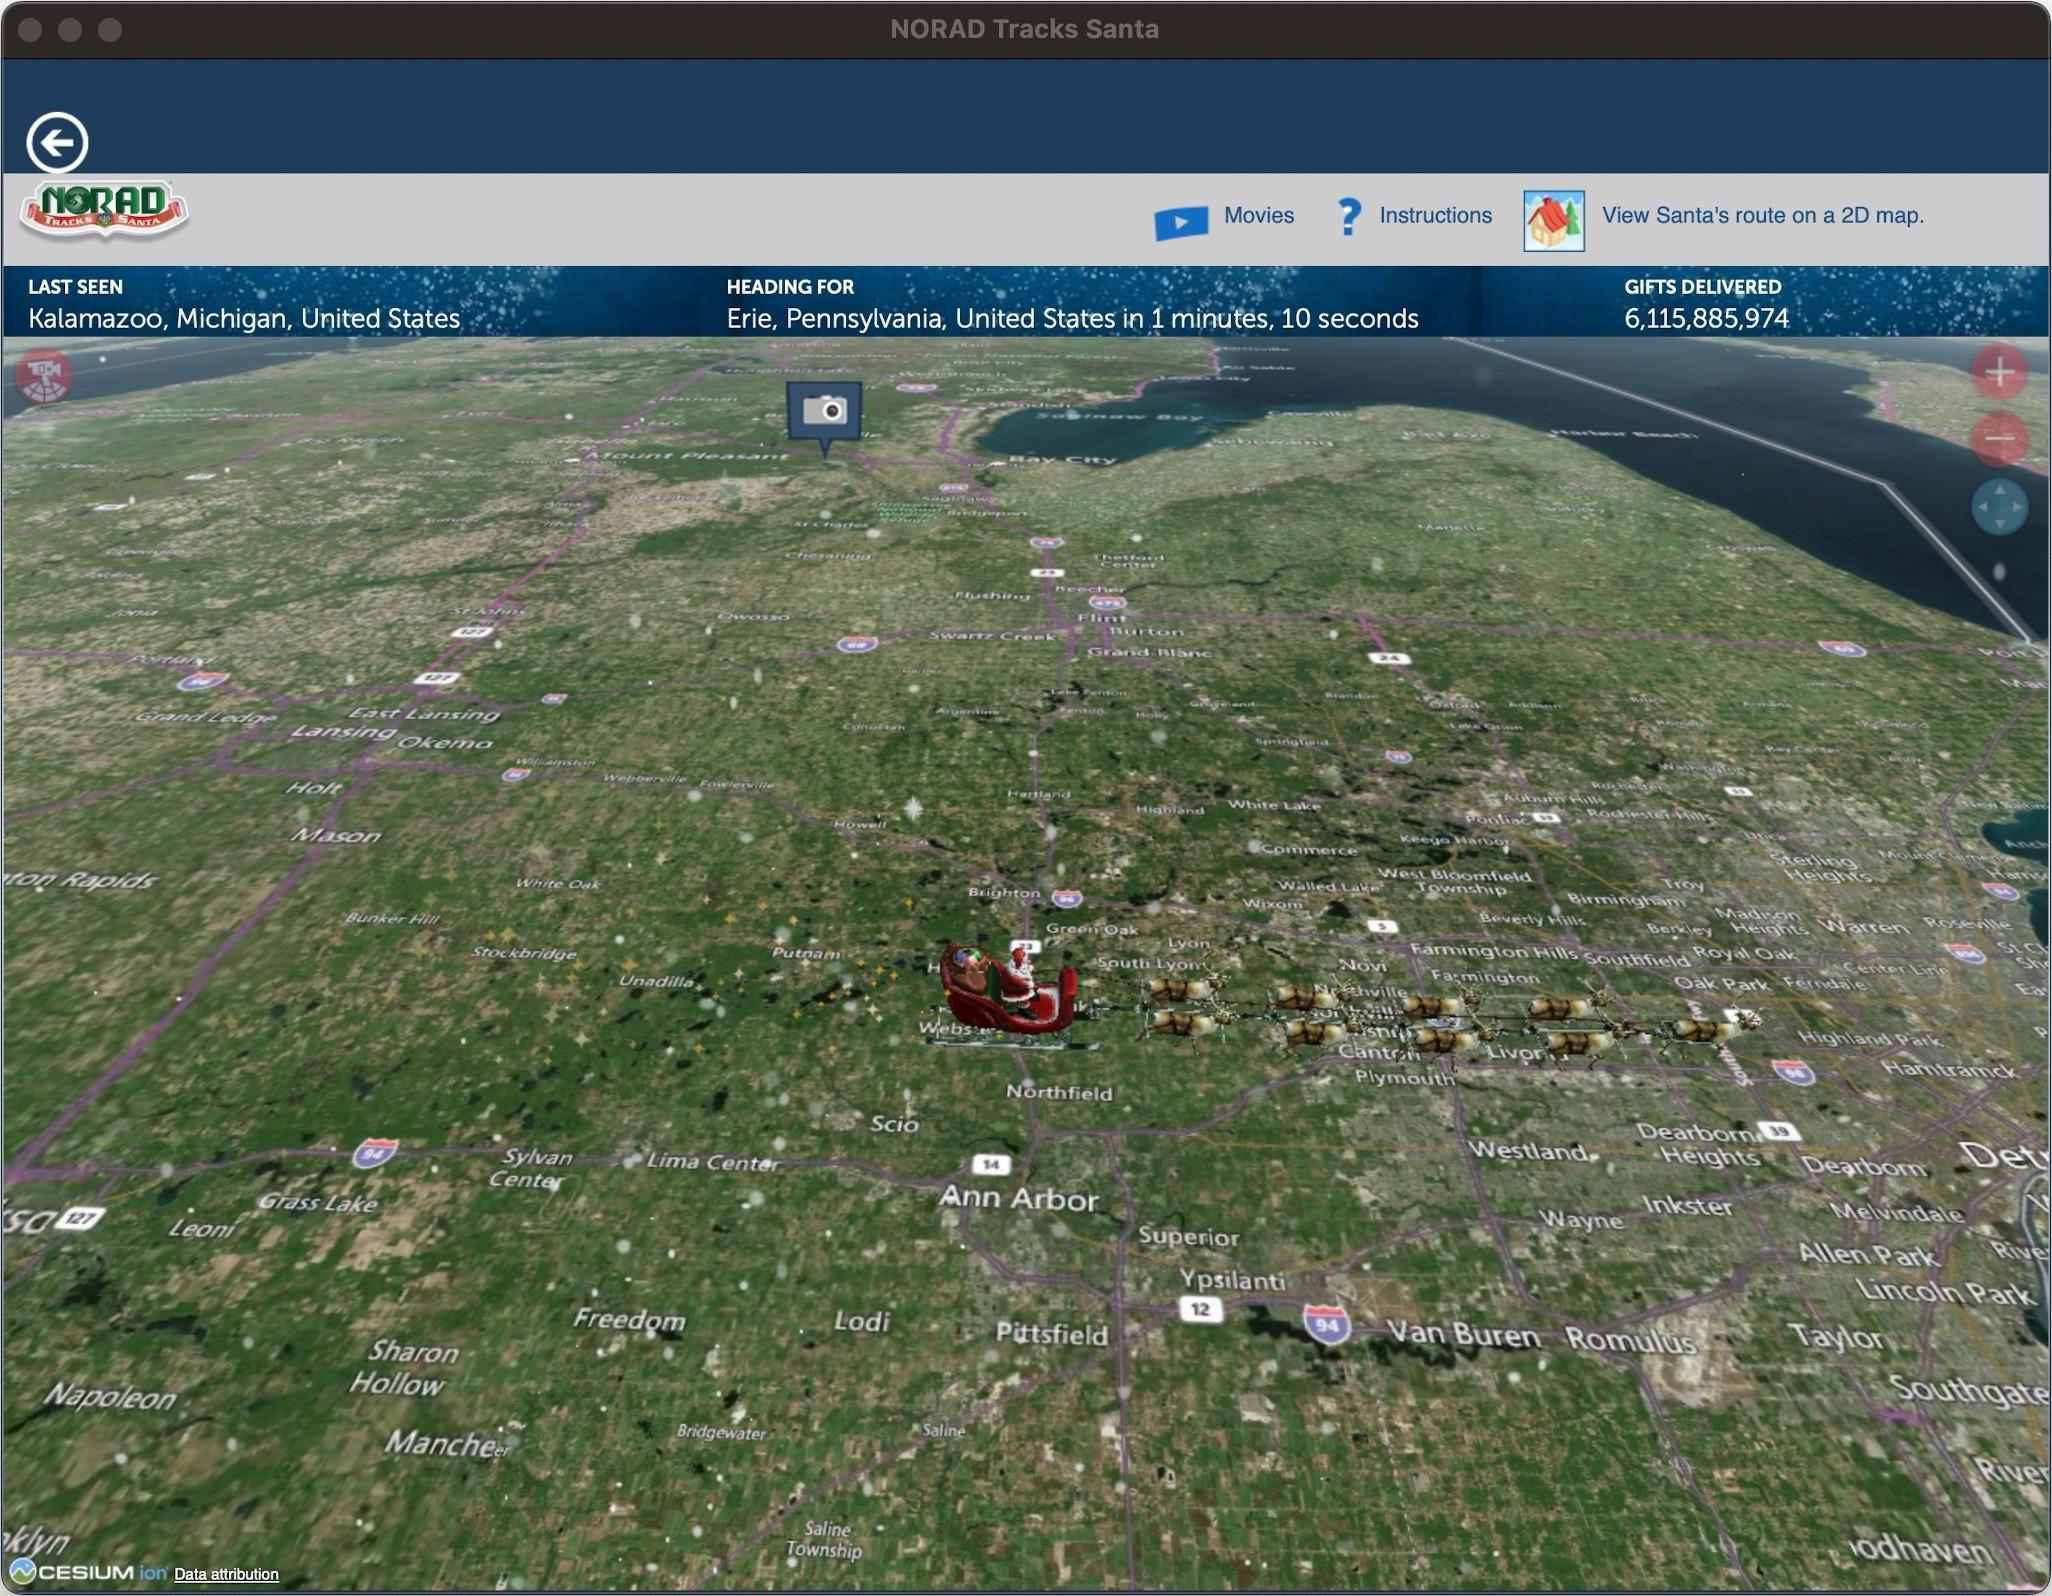The height and width of the screenshot is (1596, 2052).
Task: Click the Bay City map label
Action: tap(1062, 459)
